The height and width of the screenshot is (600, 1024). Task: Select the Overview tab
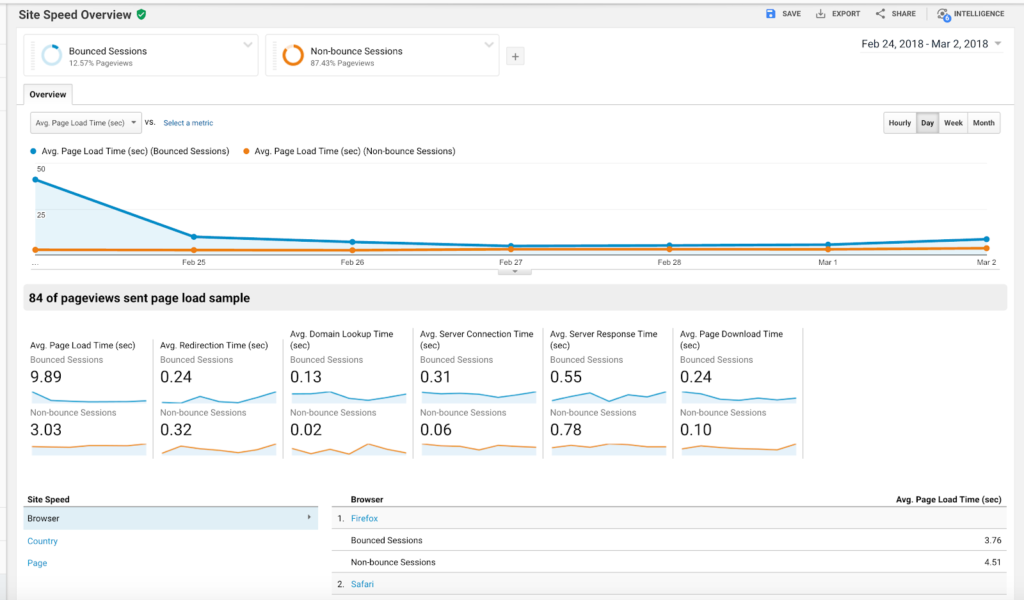point(47,93)
